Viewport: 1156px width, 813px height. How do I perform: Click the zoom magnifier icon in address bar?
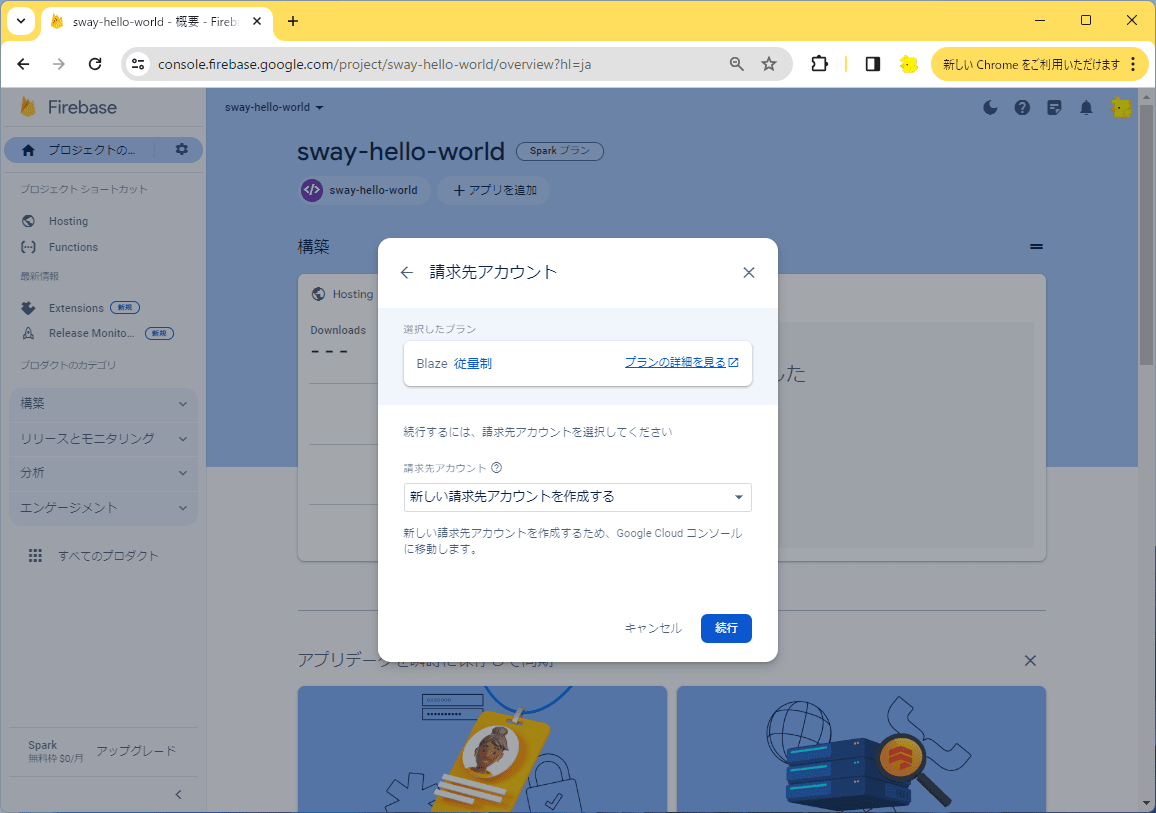coord(737,64)
